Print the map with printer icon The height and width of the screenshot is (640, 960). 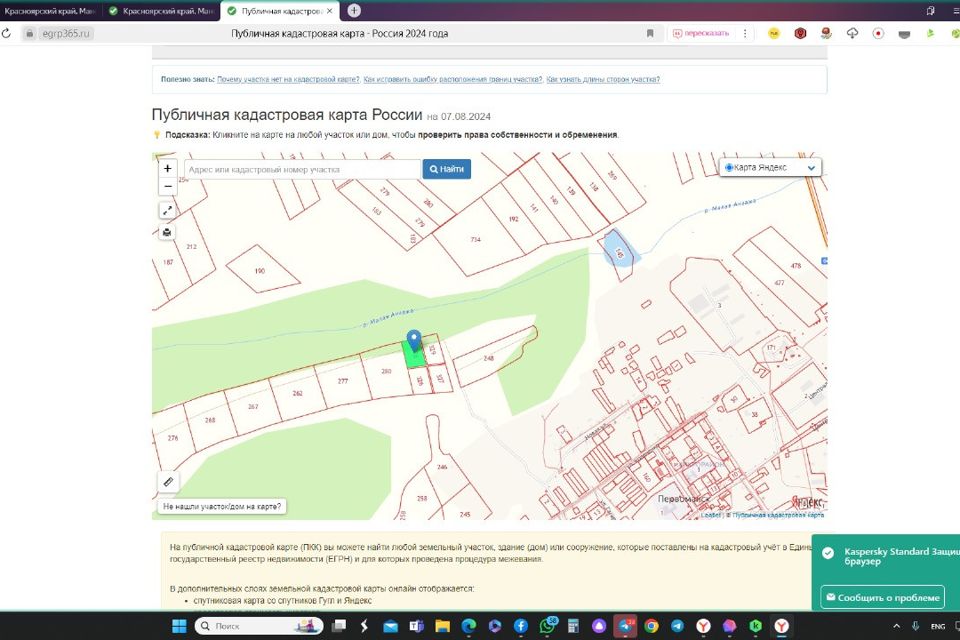167,232
